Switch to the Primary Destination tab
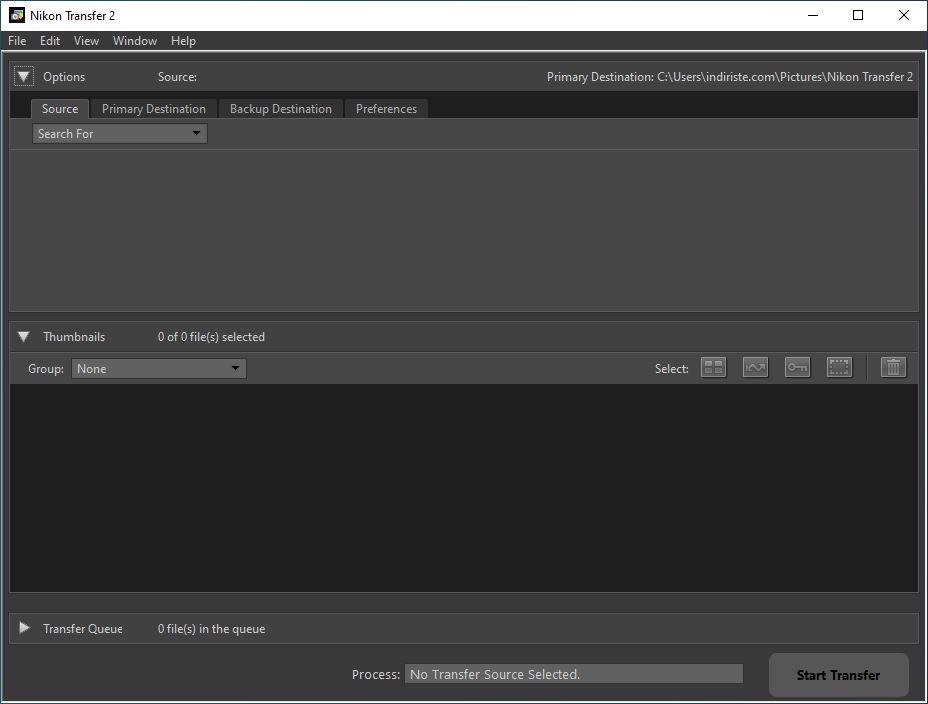Image resolution: width=928 pixels, height=704 pixels. [x=154, y=109]
